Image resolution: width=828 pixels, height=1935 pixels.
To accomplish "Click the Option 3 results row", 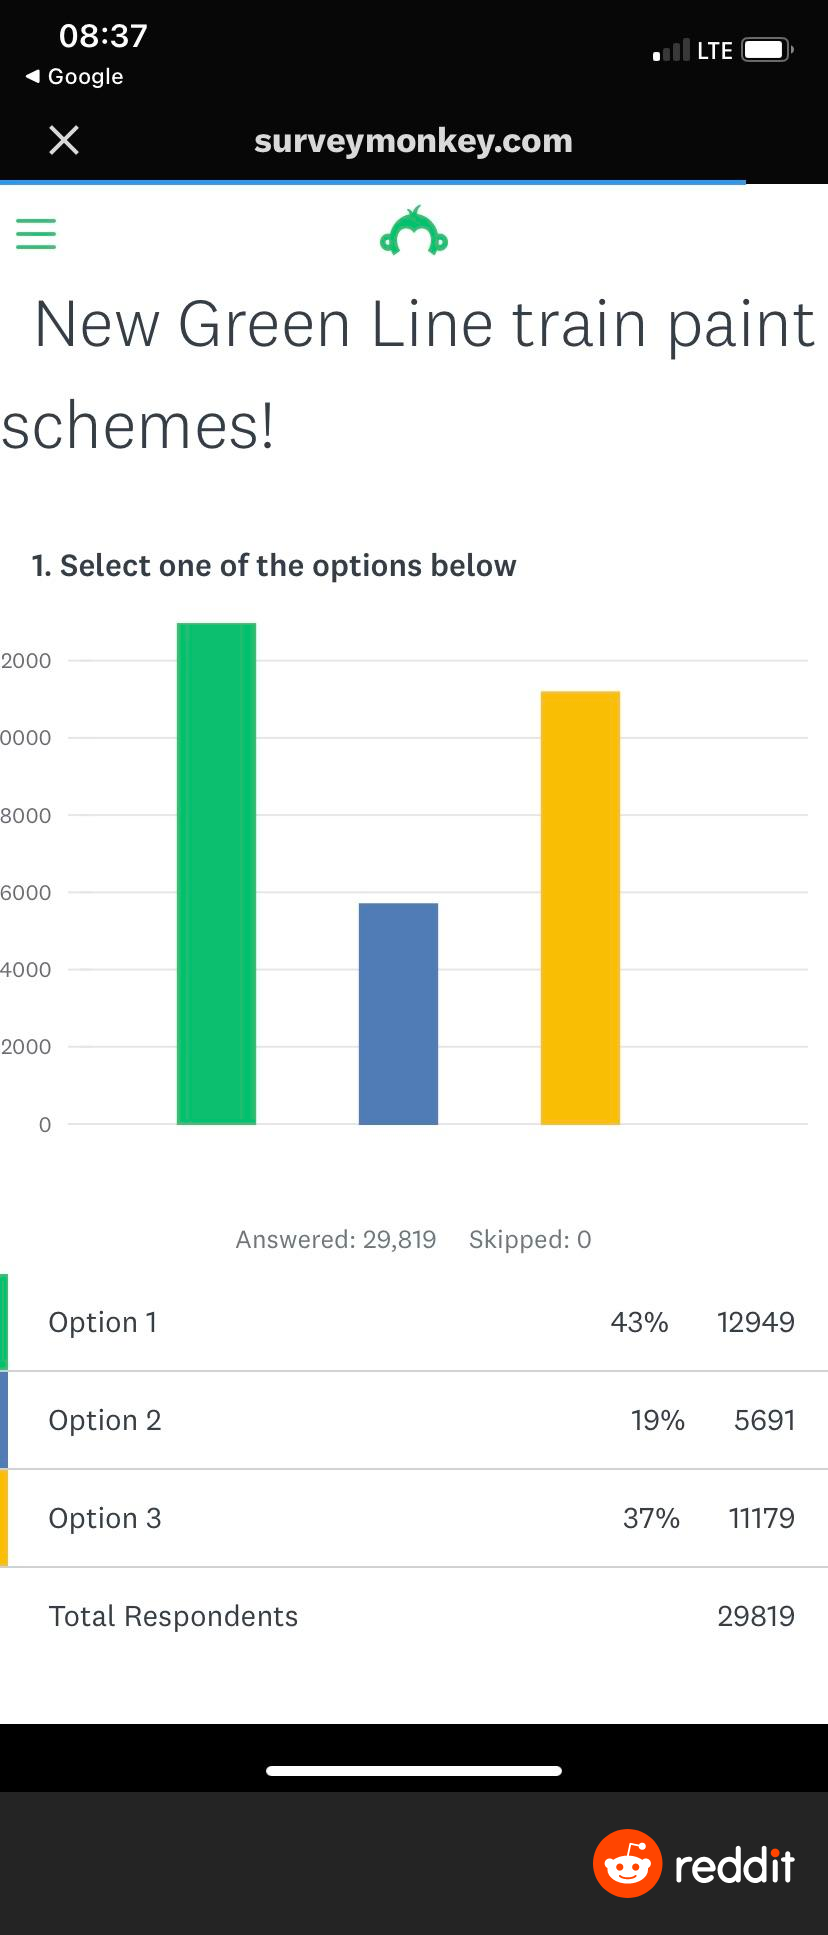I will tap(414, 1518).
